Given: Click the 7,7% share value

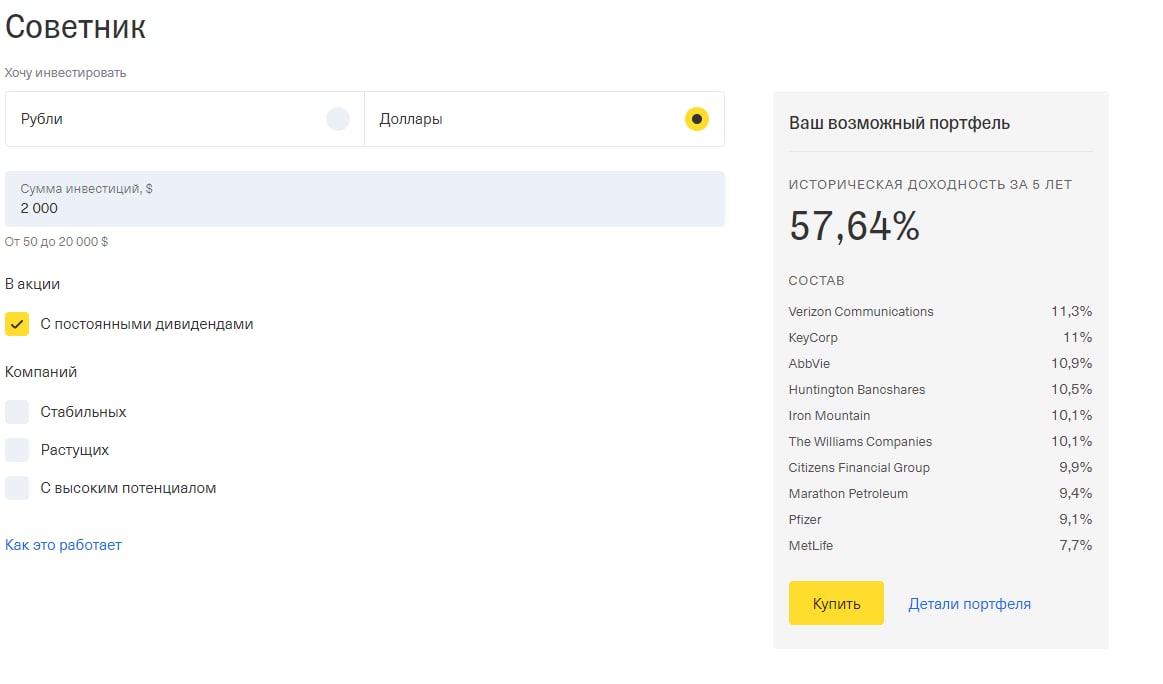Looking at the screenshot, I should click(1075, 545).
